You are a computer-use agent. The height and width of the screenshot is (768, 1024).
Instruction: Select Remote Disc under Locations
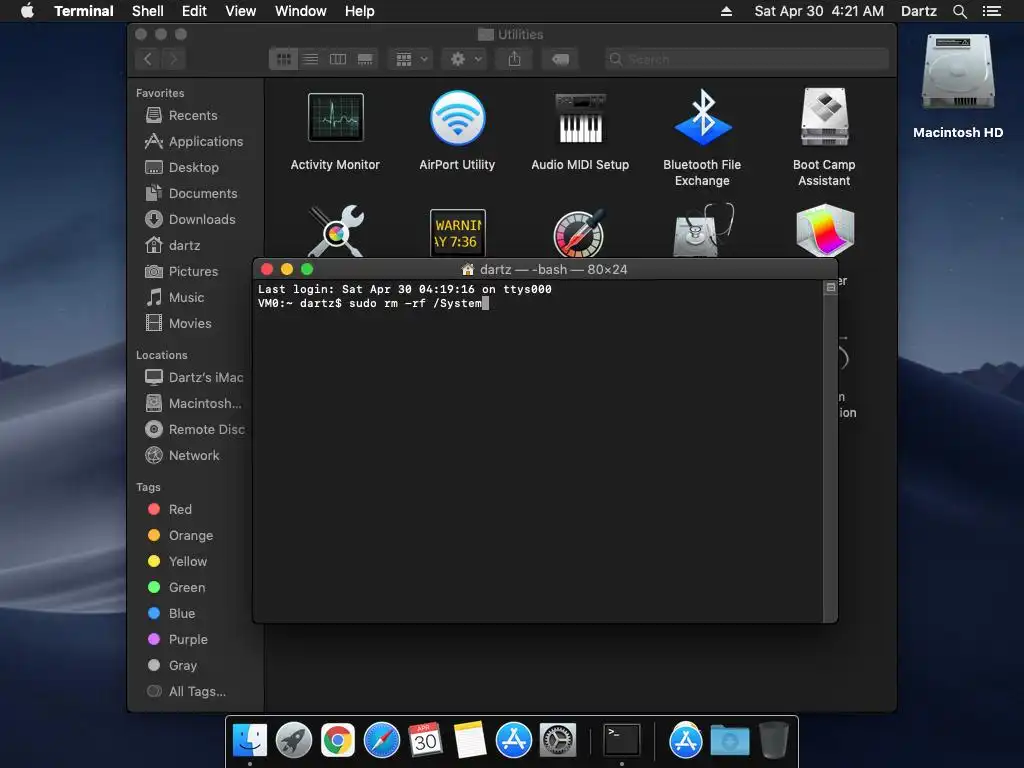[x=195, y=430]
